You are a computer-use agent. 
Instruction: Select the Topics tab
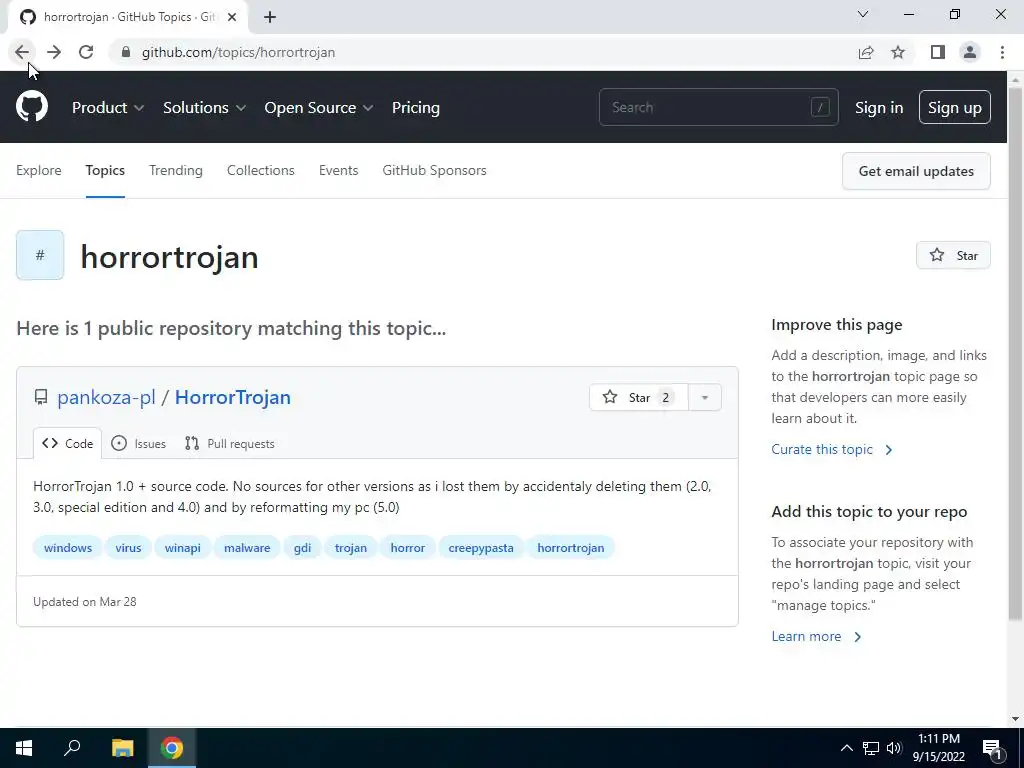click(x=105, y=170)
